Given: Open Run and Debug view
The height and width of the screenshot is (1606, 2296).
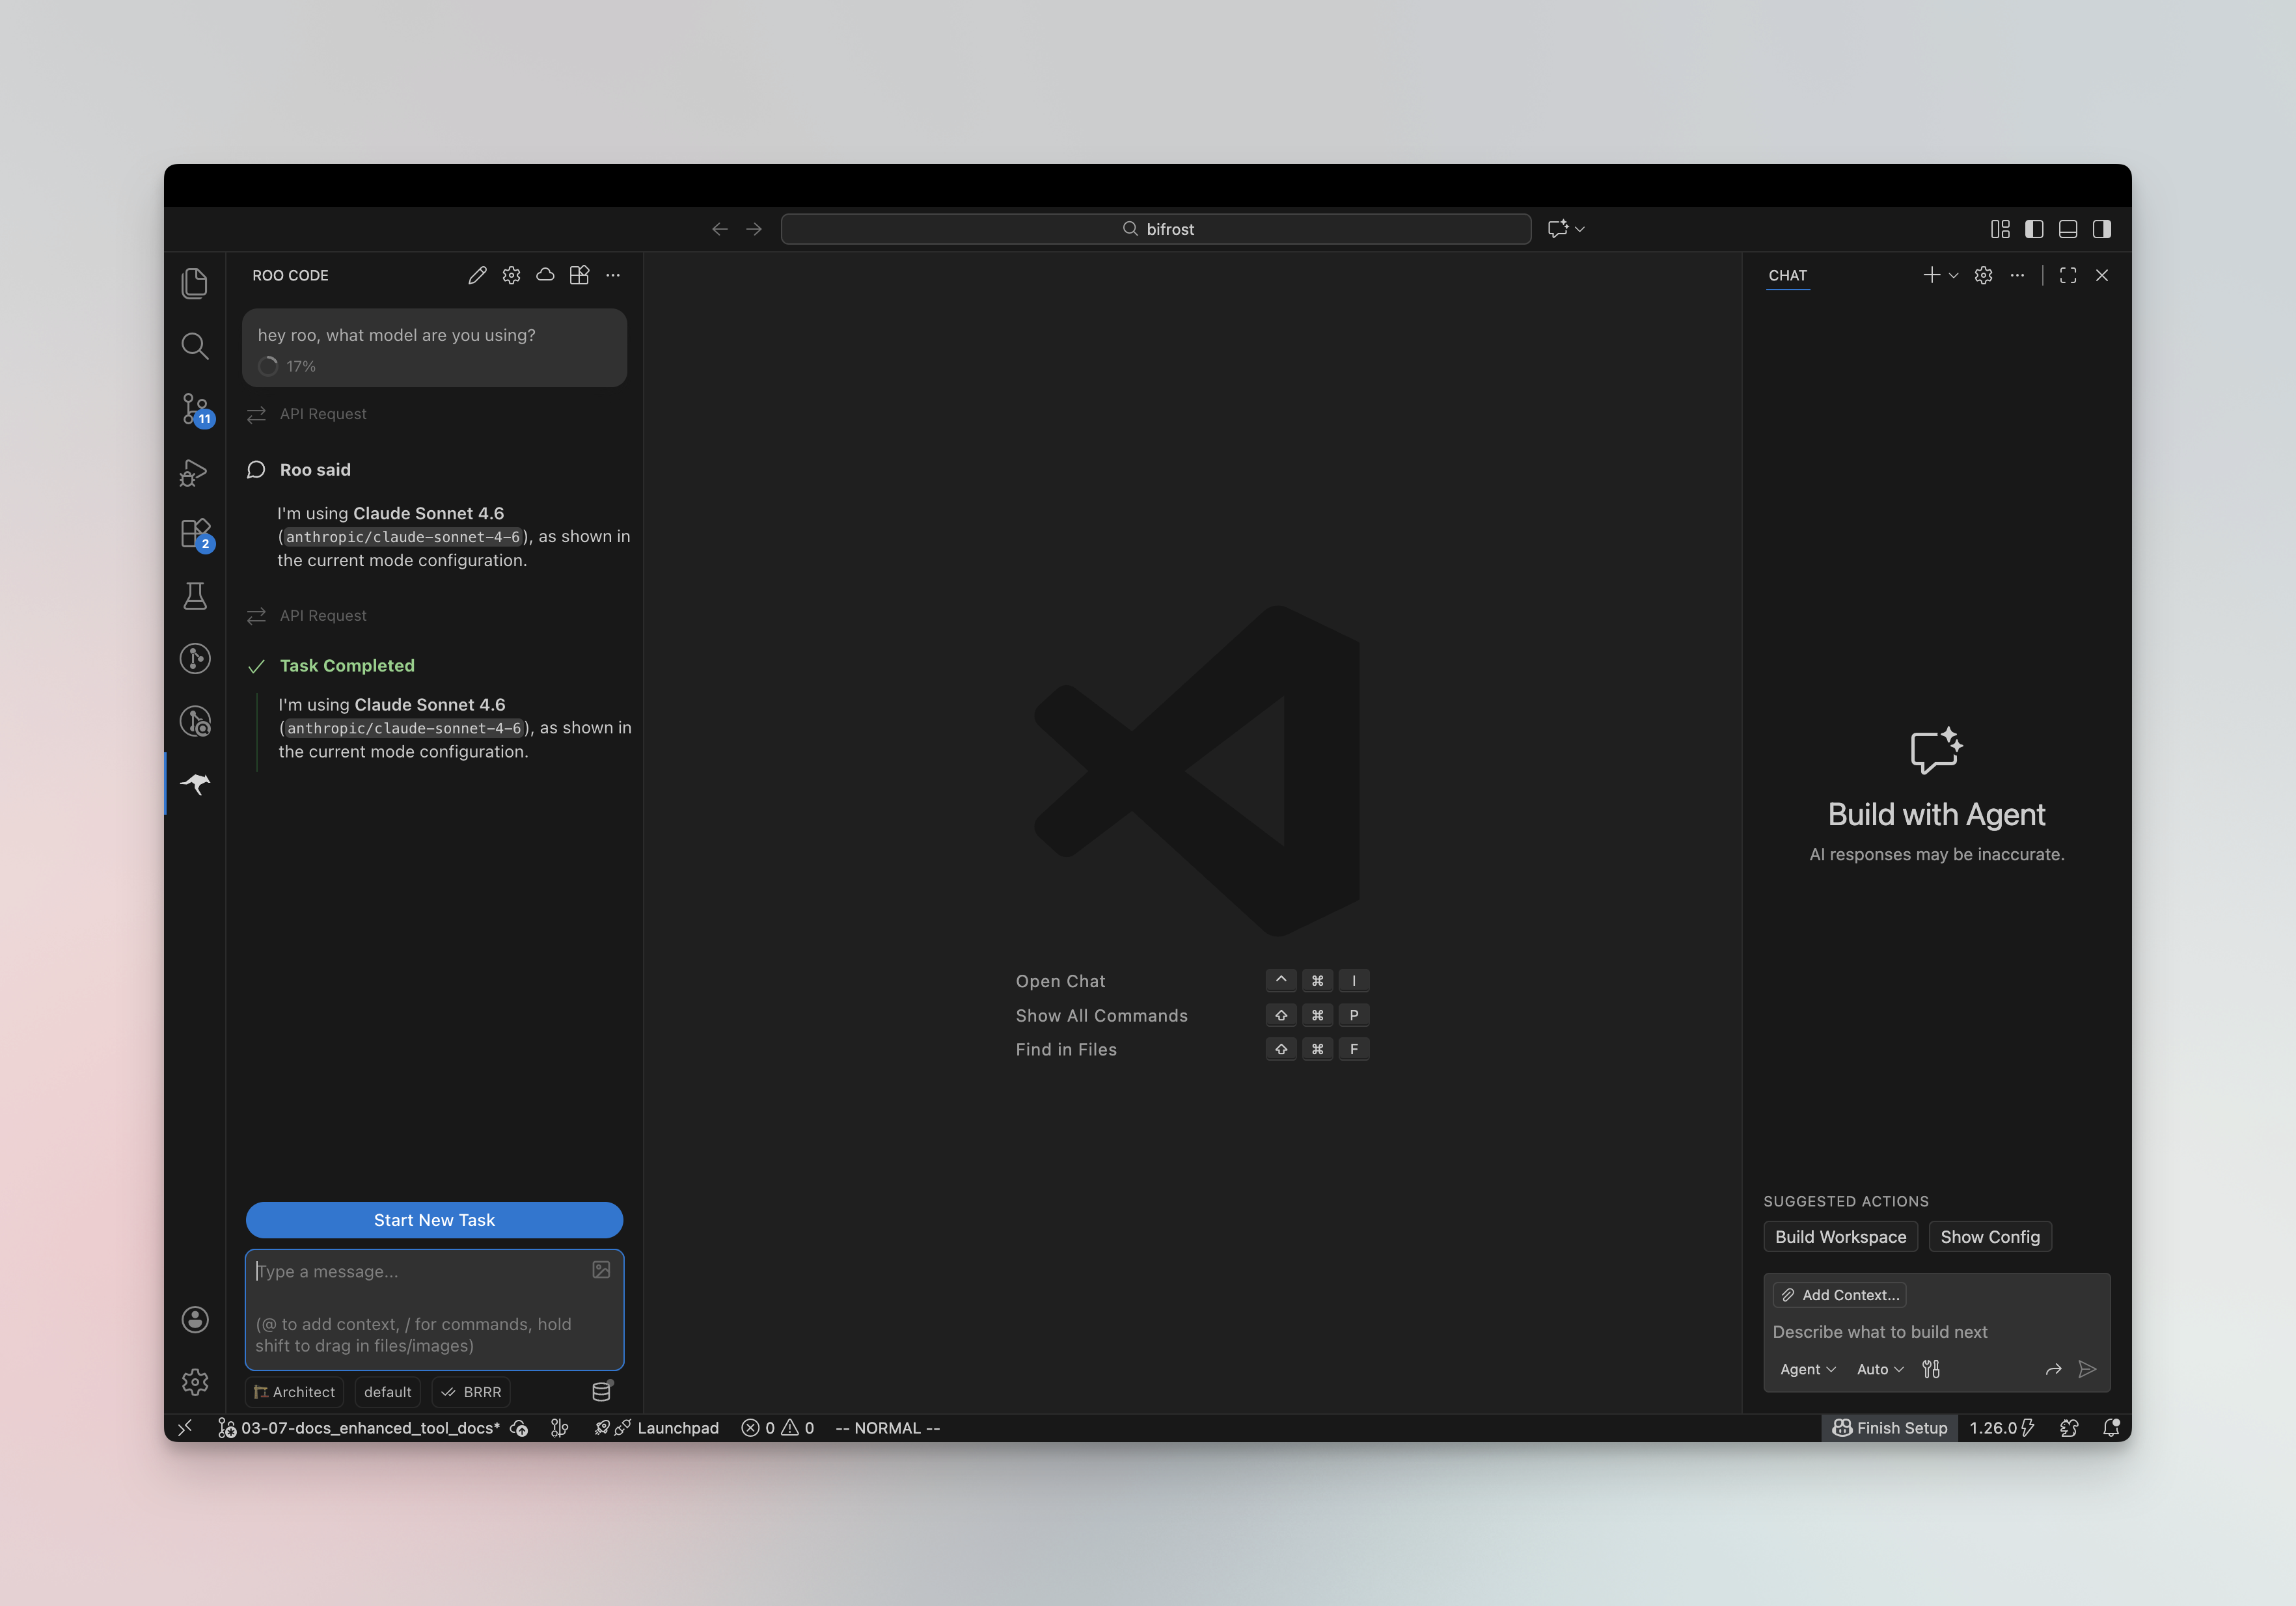Looking at the screenshot, I should 194,472.
